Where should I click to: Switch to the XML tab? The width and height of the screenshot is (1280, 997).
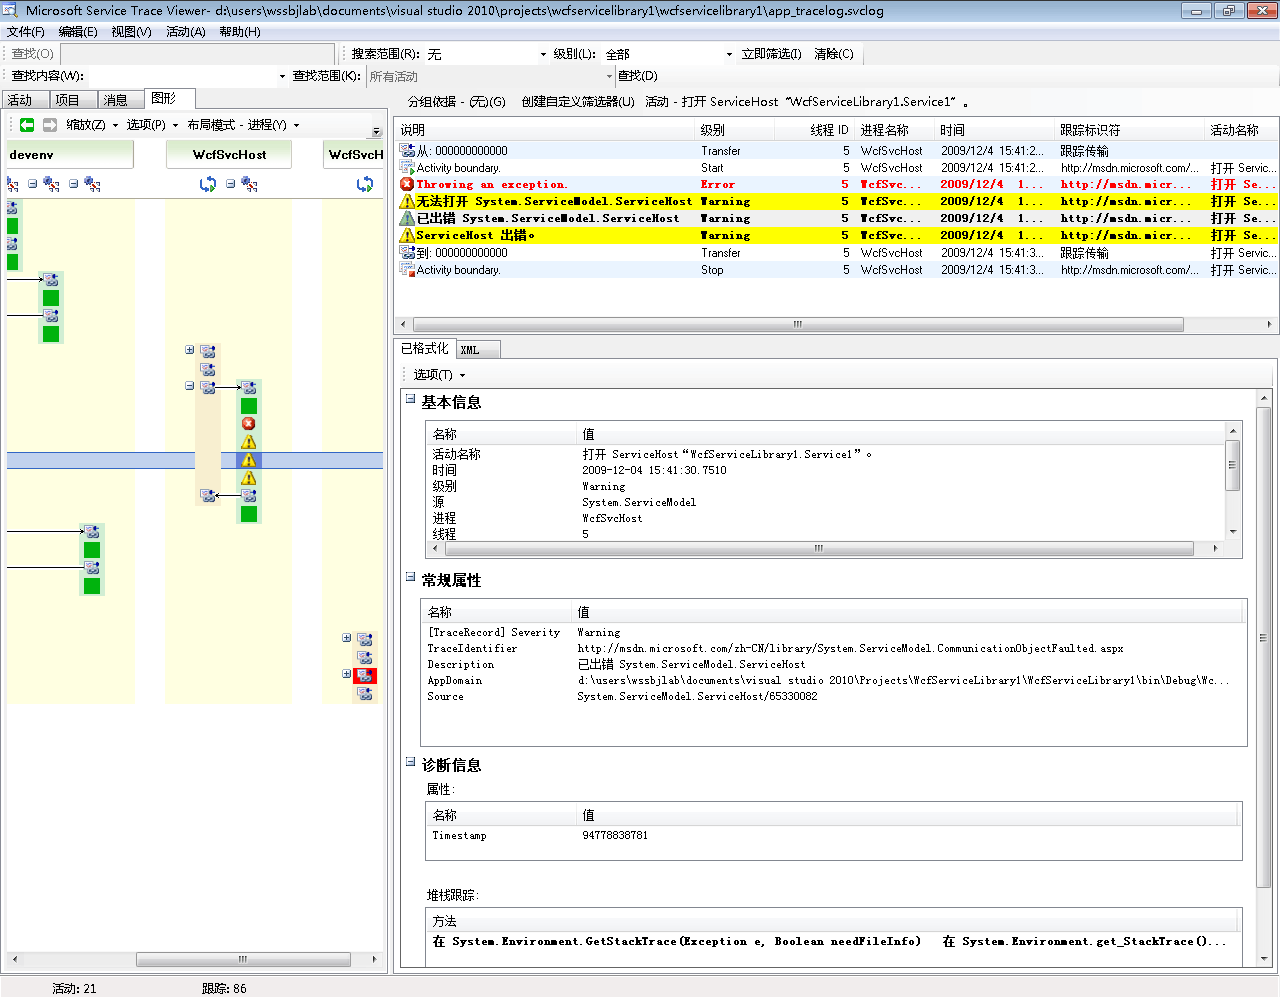478,350
